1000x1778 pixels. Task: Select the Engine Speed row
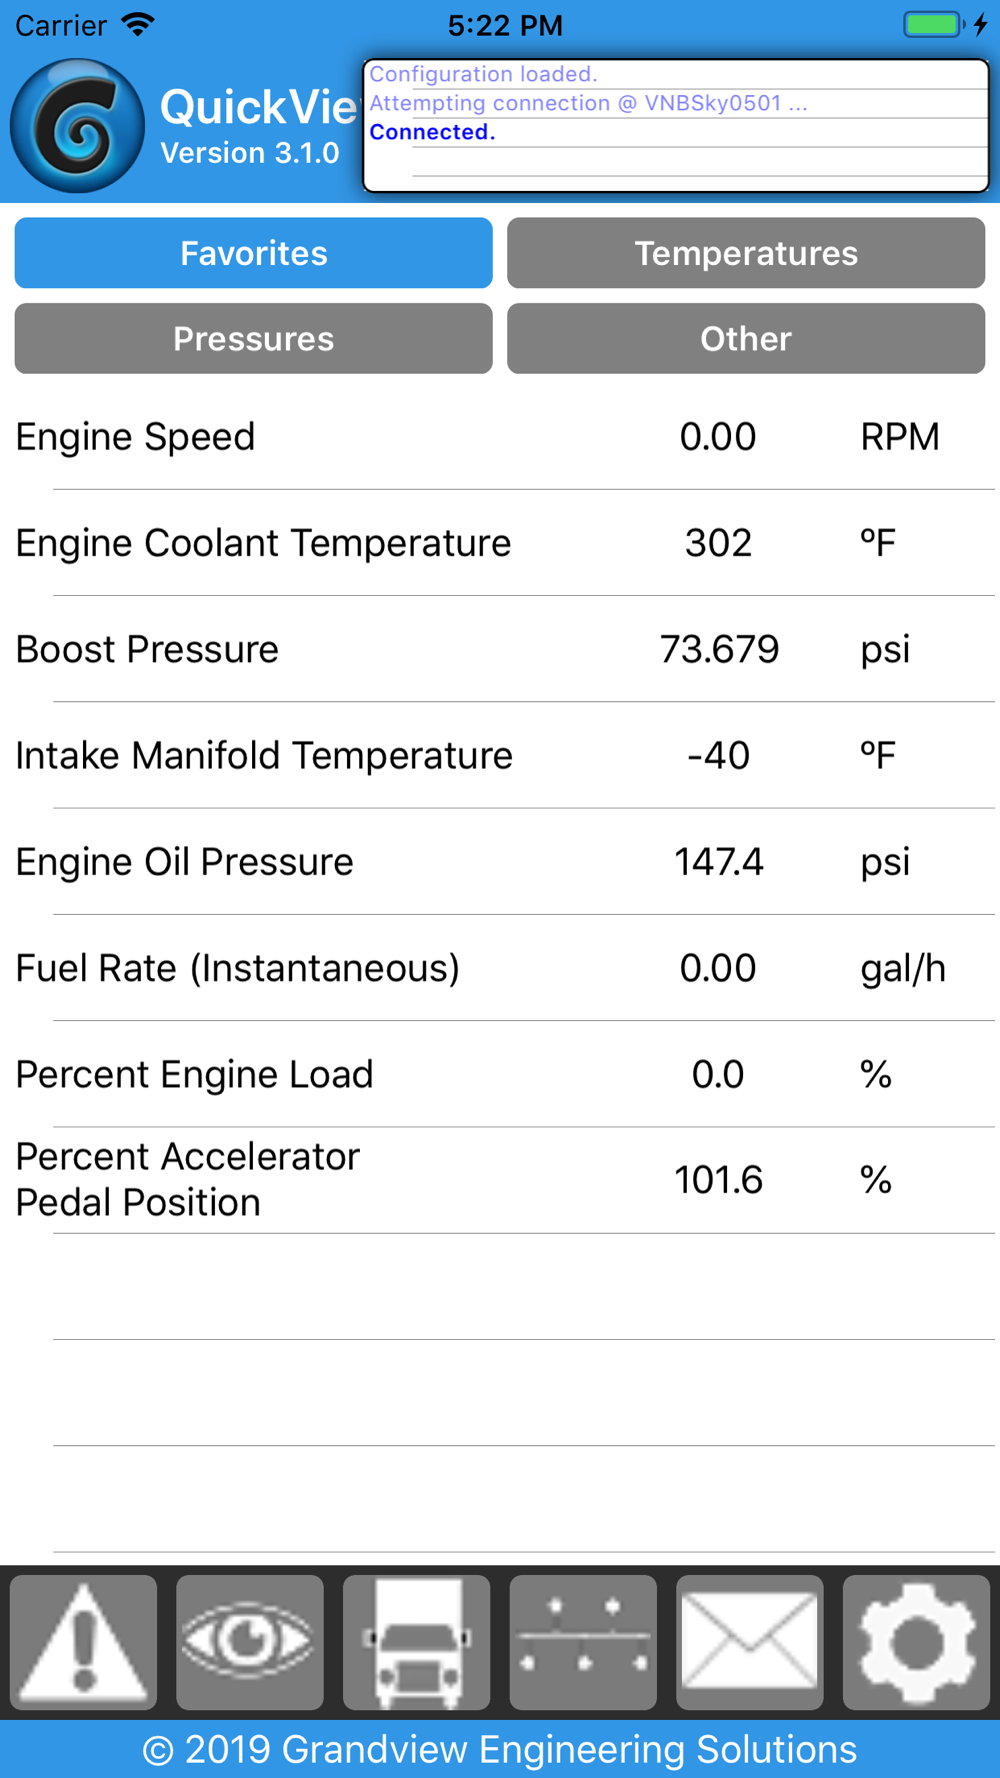click(500, 437)
